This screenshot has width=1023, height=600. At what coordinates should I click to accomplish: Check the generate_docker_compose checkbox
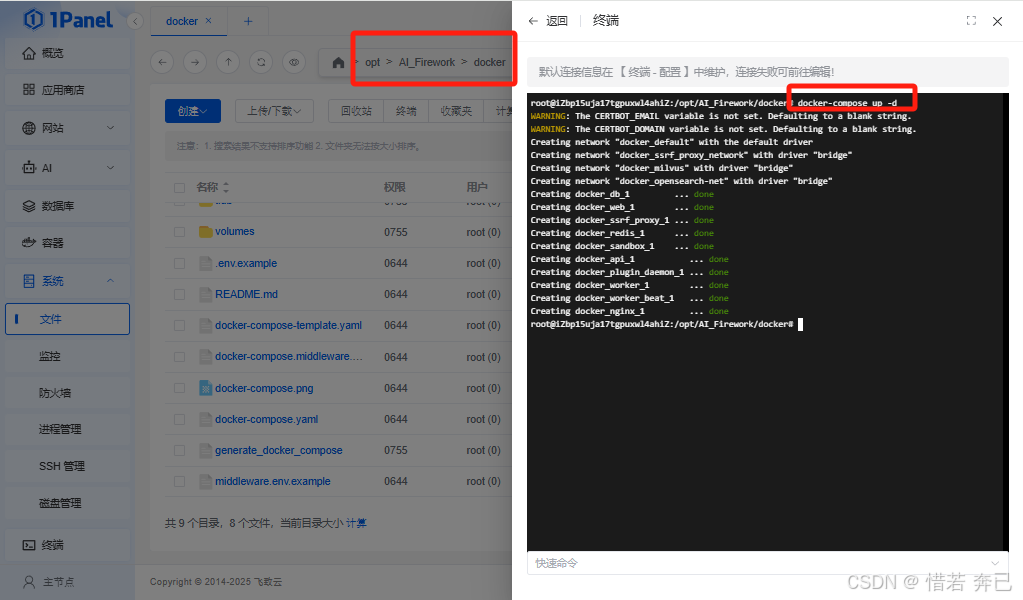tap(179, 451)
